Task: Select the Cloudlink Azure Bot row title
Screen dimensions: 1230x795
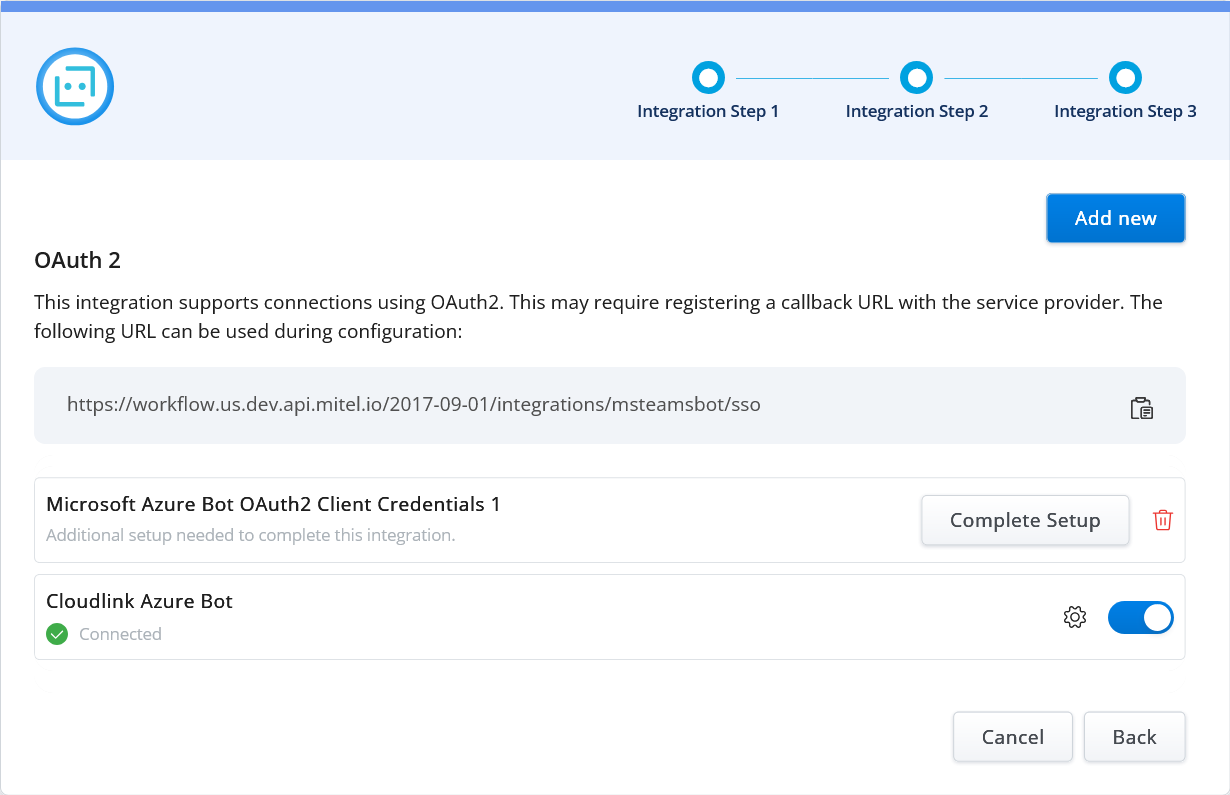Action: (x=139, y=602)
